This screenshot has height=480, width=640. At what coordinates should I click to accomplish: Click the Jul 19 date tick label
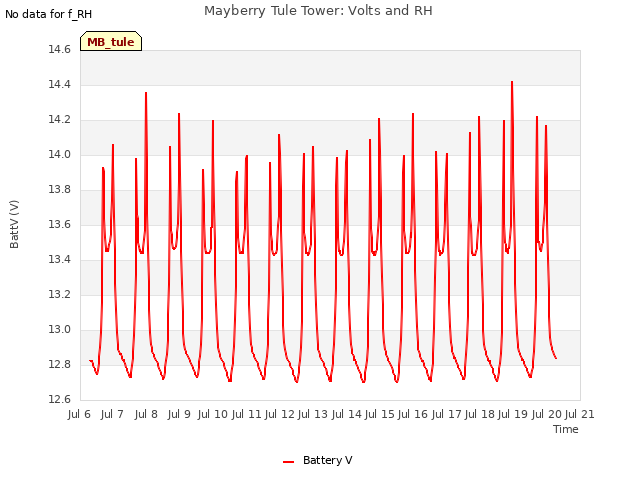pyautogui.click(x=513, y=414)
